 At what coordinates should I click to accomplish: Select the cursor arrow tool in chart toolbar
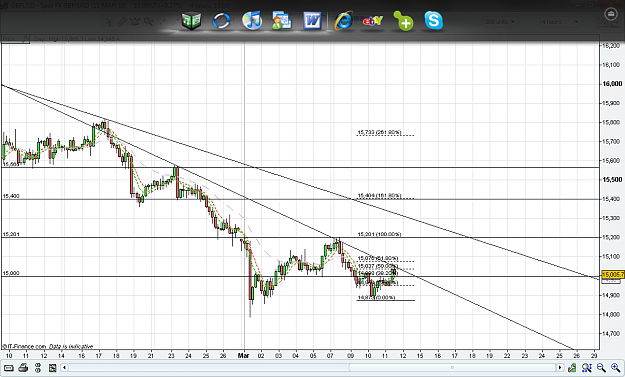108,22
